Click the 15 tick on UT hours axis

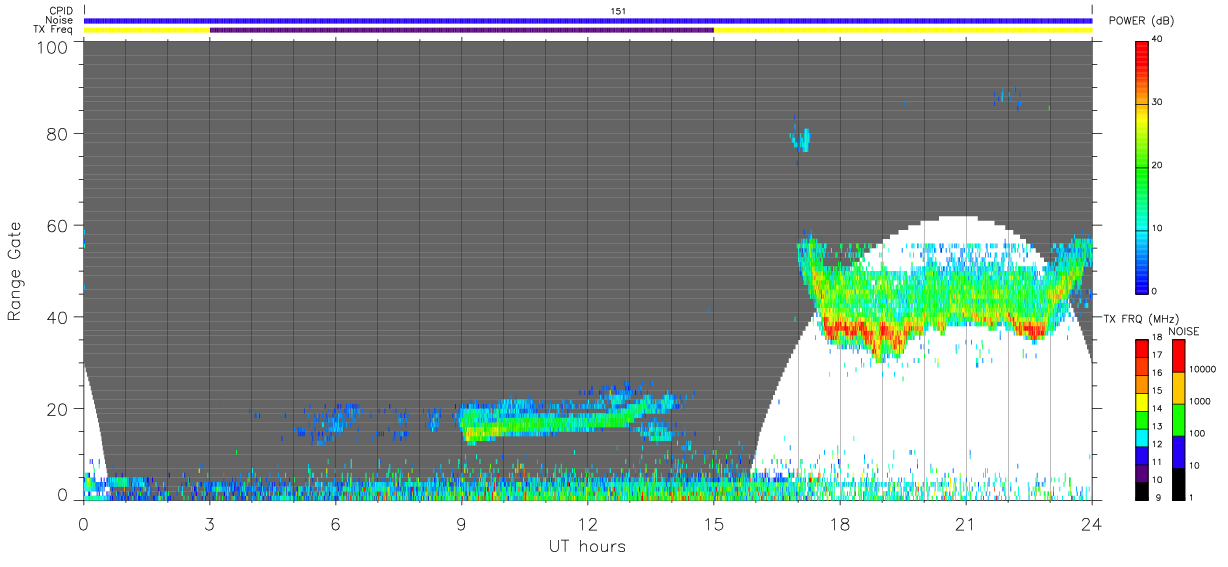(714, 524)
